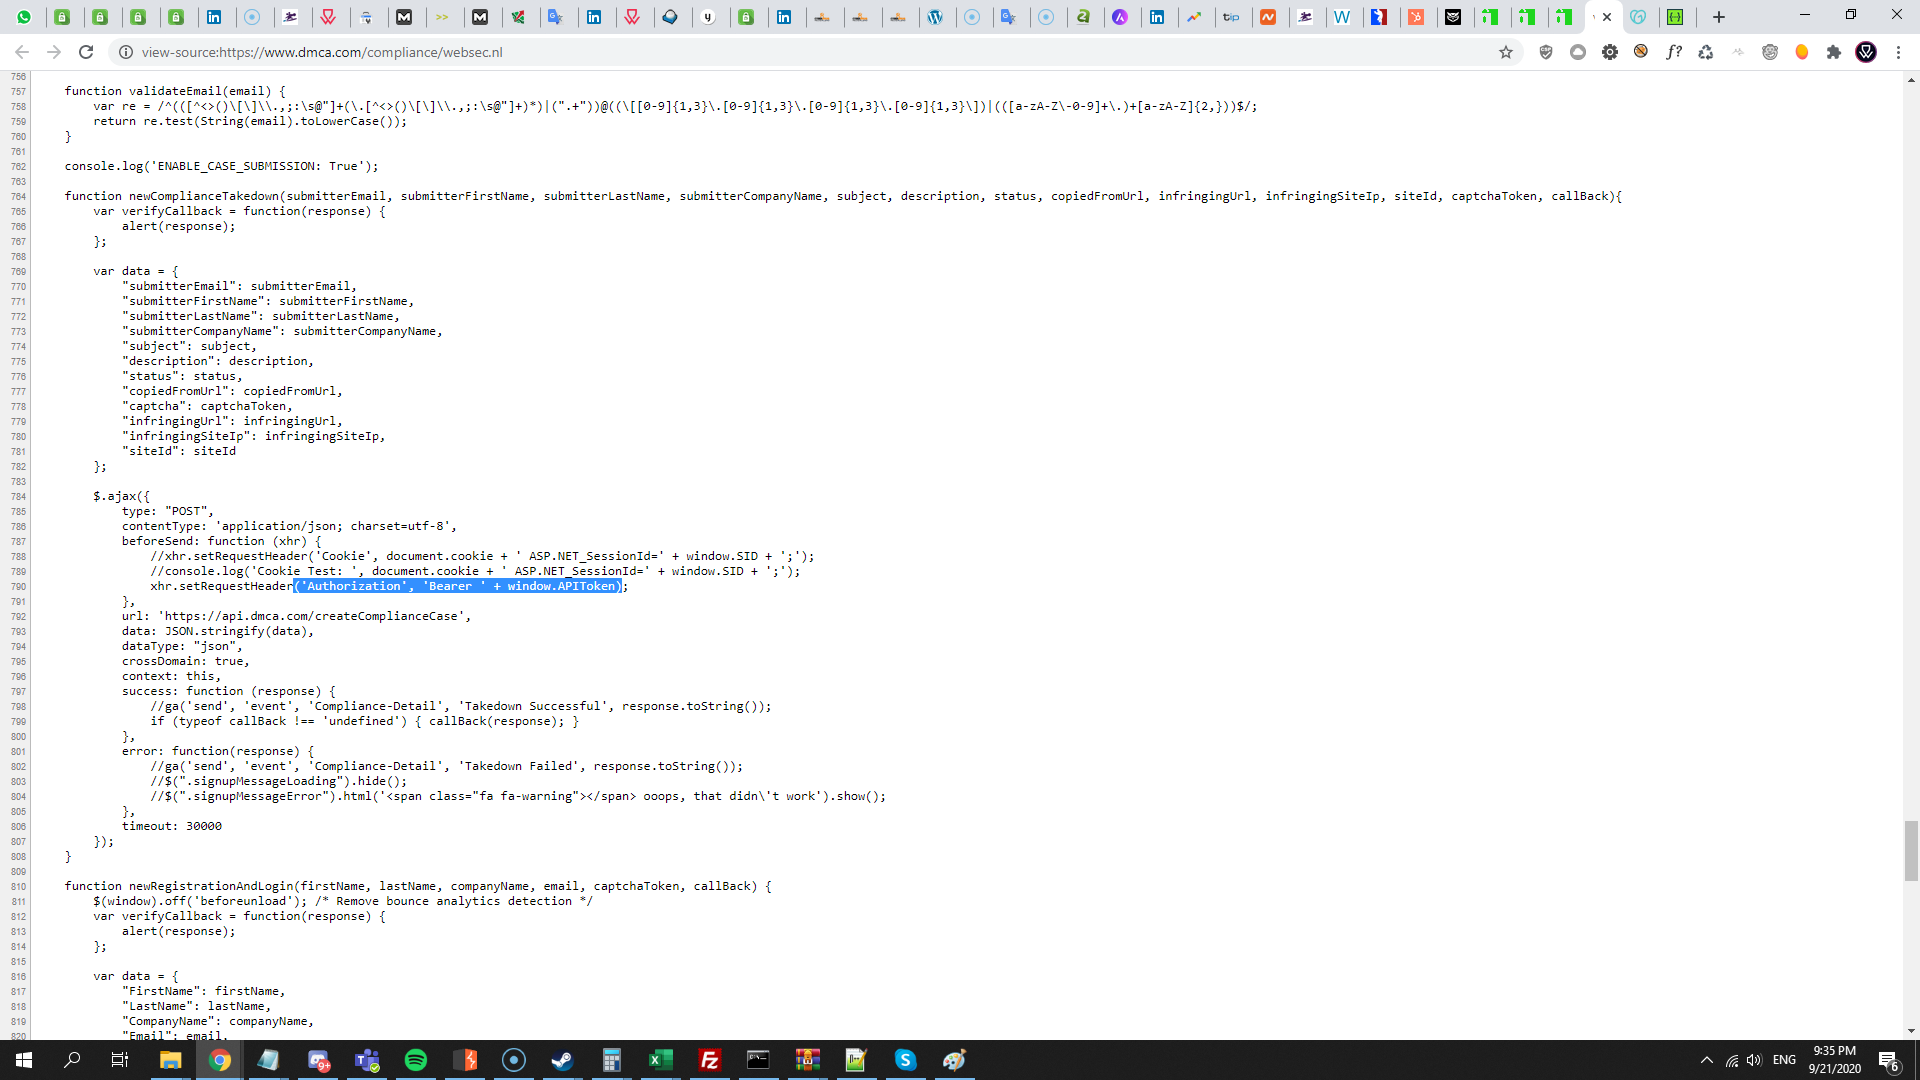This screenshot has width=1920, height=1080.
Task: Open Skype from the taskbar
Action: pos(905,1060)
